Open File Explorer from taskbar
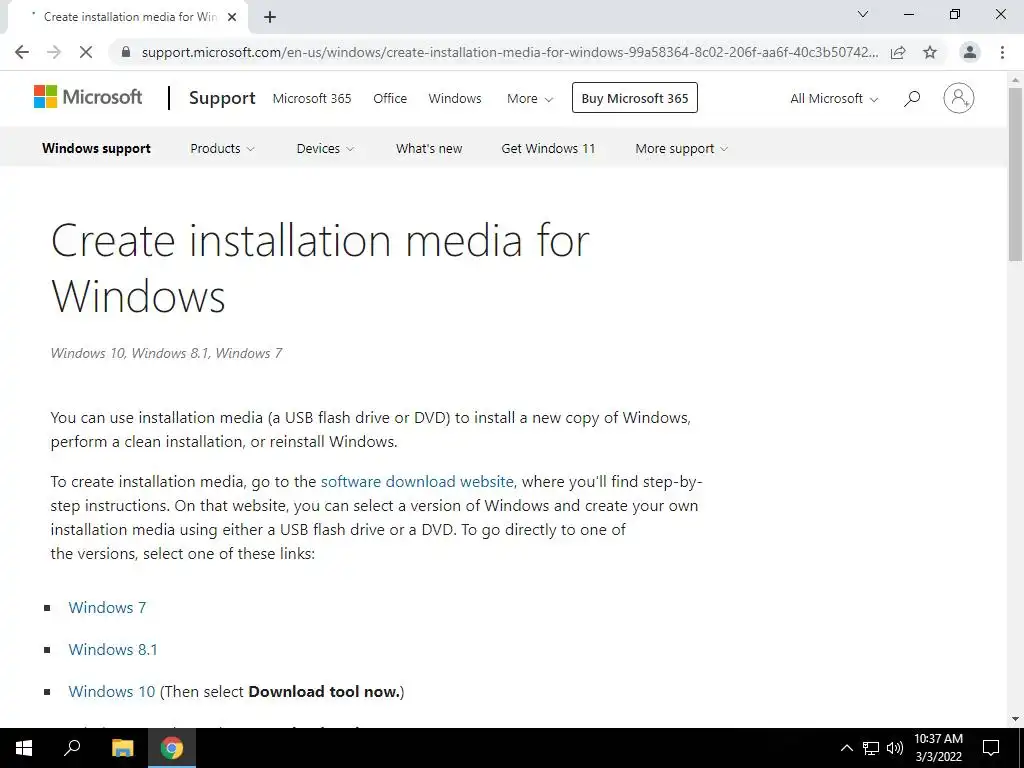This screenshot has width=1024, height=768. pyautogui.click(x=122, y=748)
